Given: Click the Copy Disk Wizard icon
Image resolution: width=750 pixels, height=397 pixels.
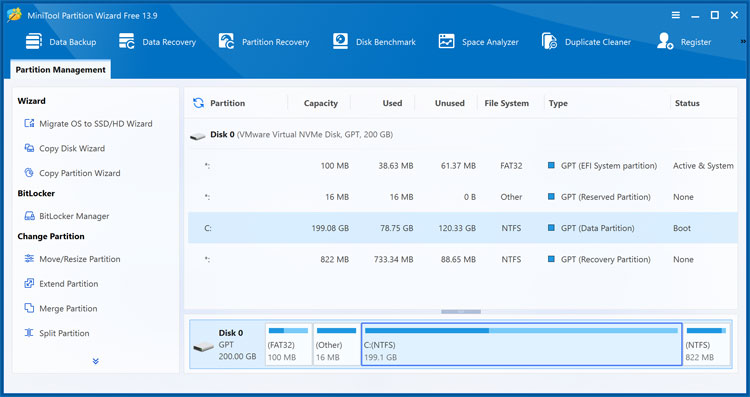Looking at the screenshot, I should [x=29, y=148].
